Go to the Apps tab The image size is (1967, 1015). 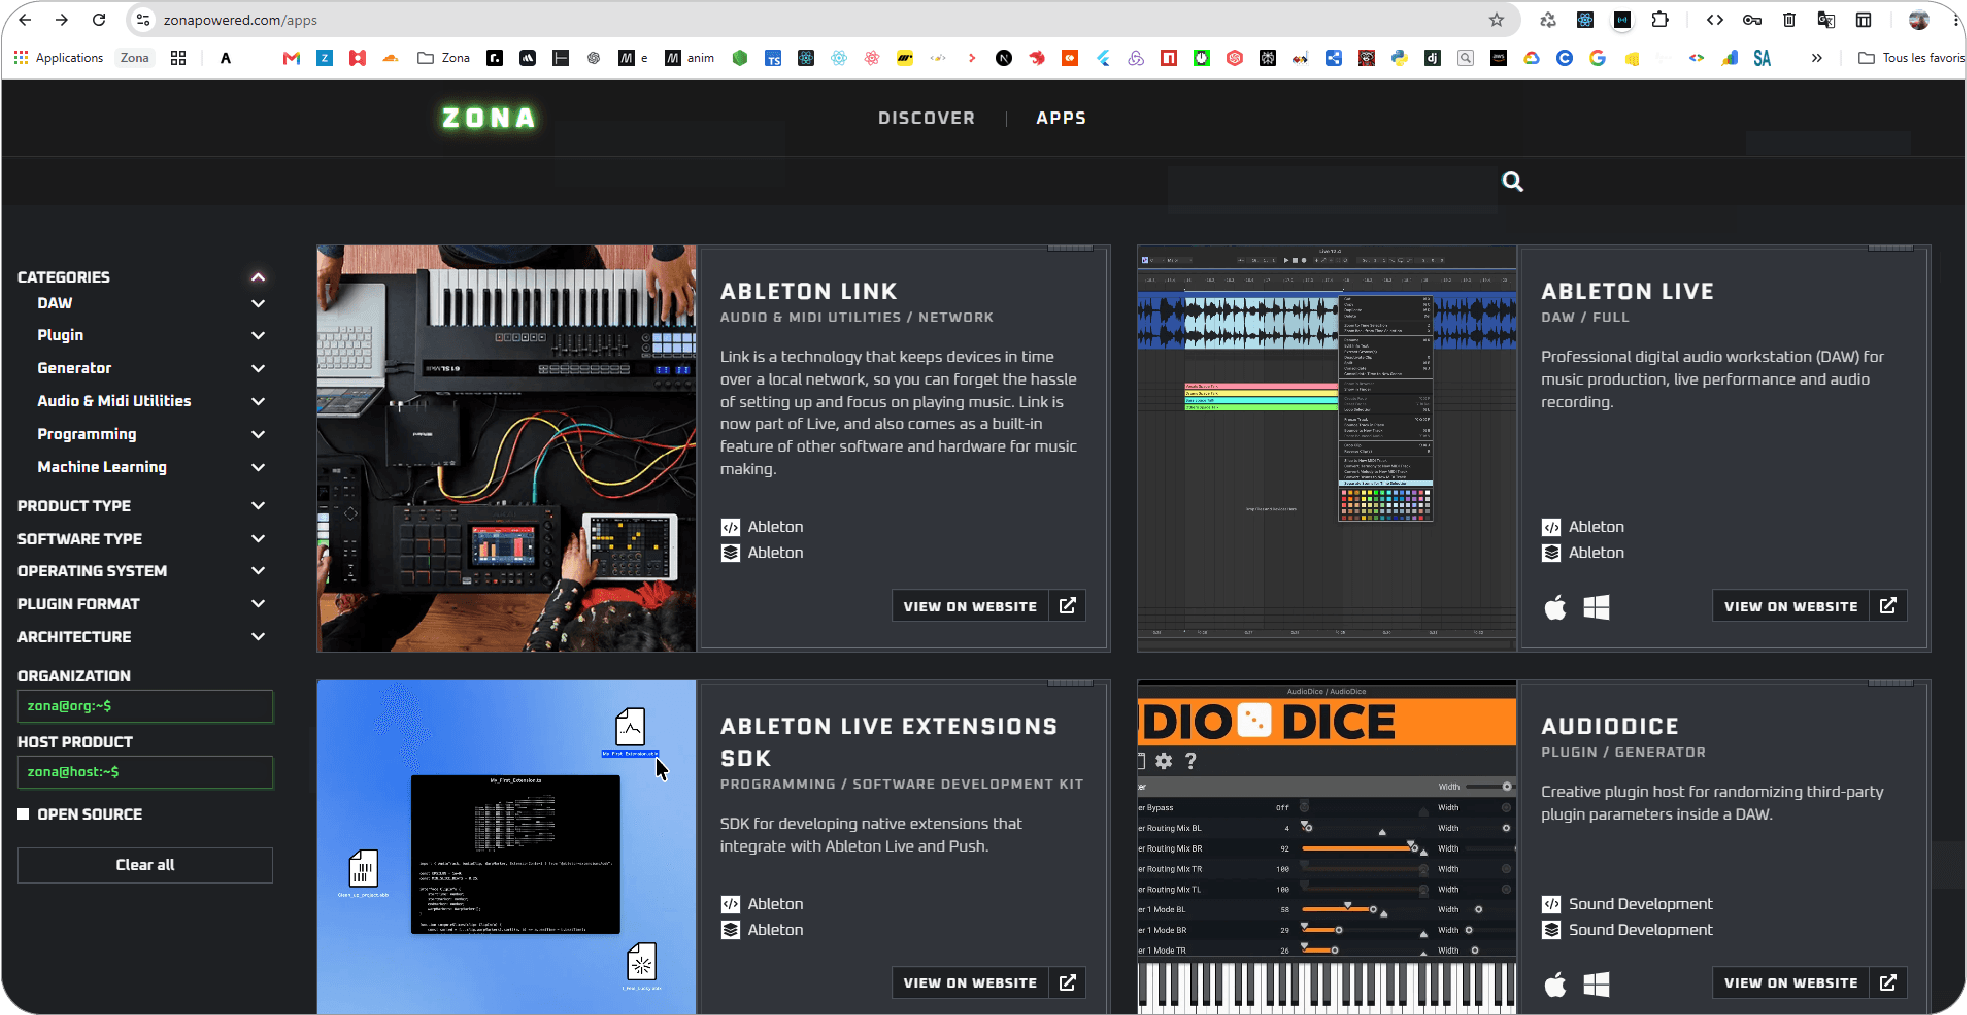(x=1061, y=118)
